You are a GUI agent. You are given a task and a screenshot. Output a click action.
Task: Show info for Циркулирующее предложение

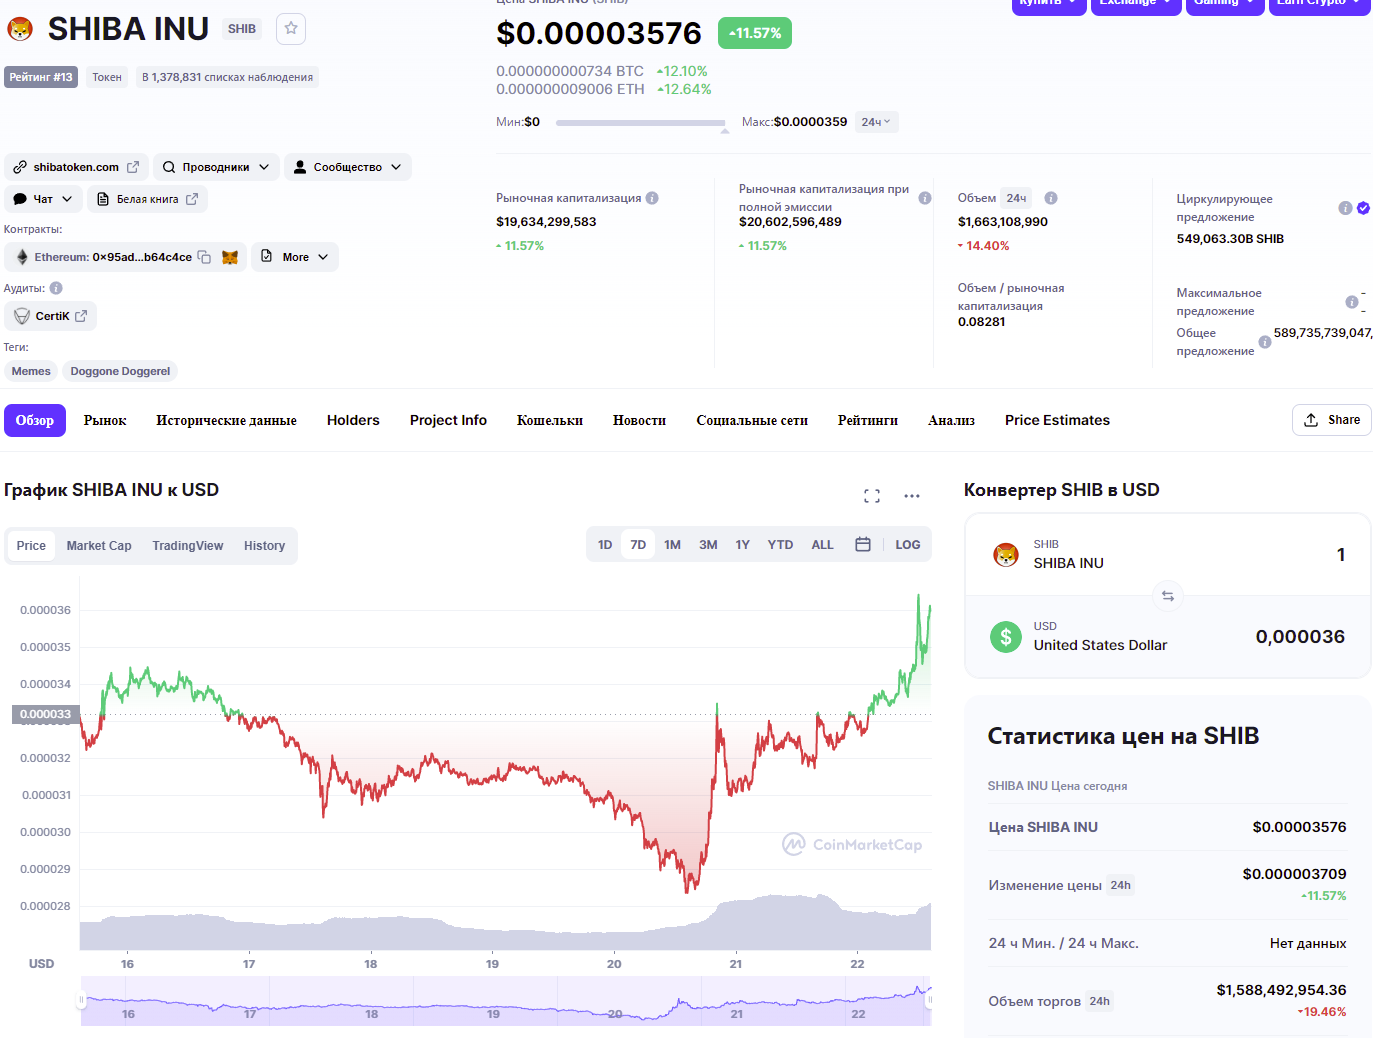coord(1345,208)
